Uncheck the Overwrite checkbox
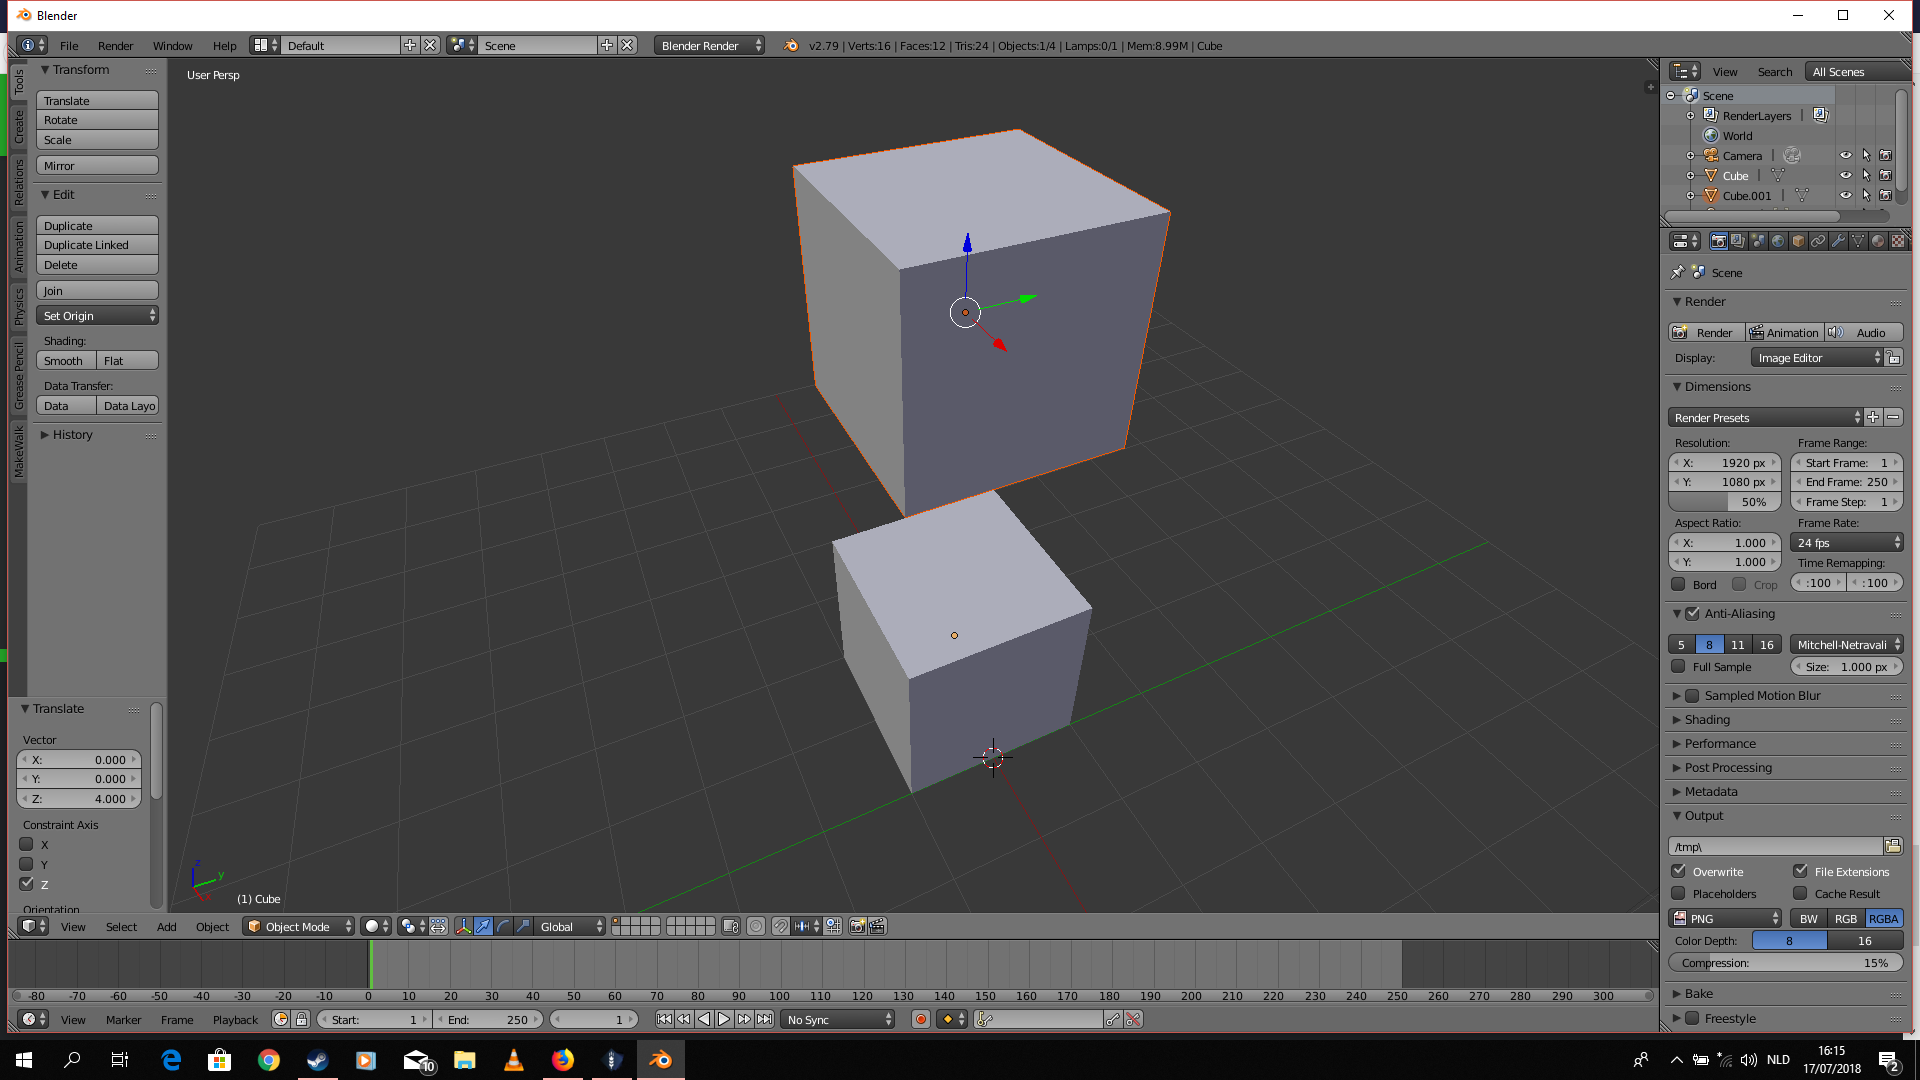The width and height of the screenshot is (1920, 1080). click(x=1679, y=871)
